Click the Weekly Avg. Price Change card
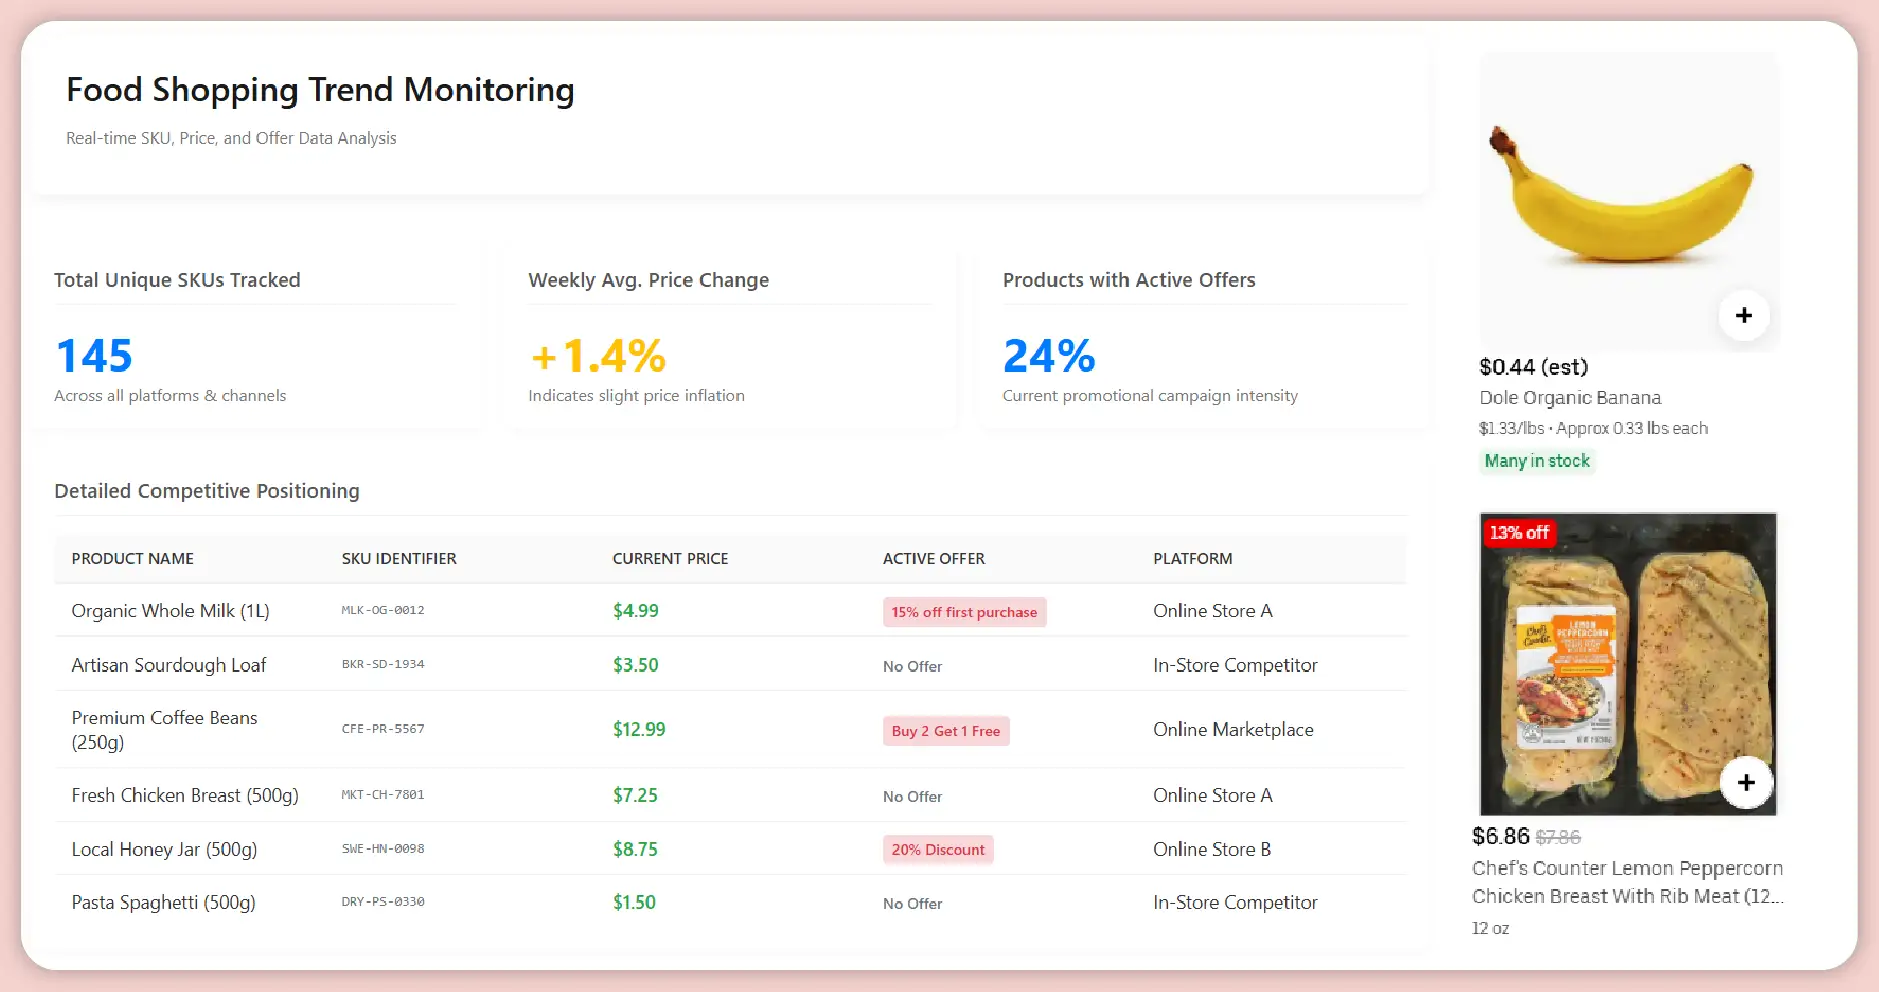 pos(730,337)
